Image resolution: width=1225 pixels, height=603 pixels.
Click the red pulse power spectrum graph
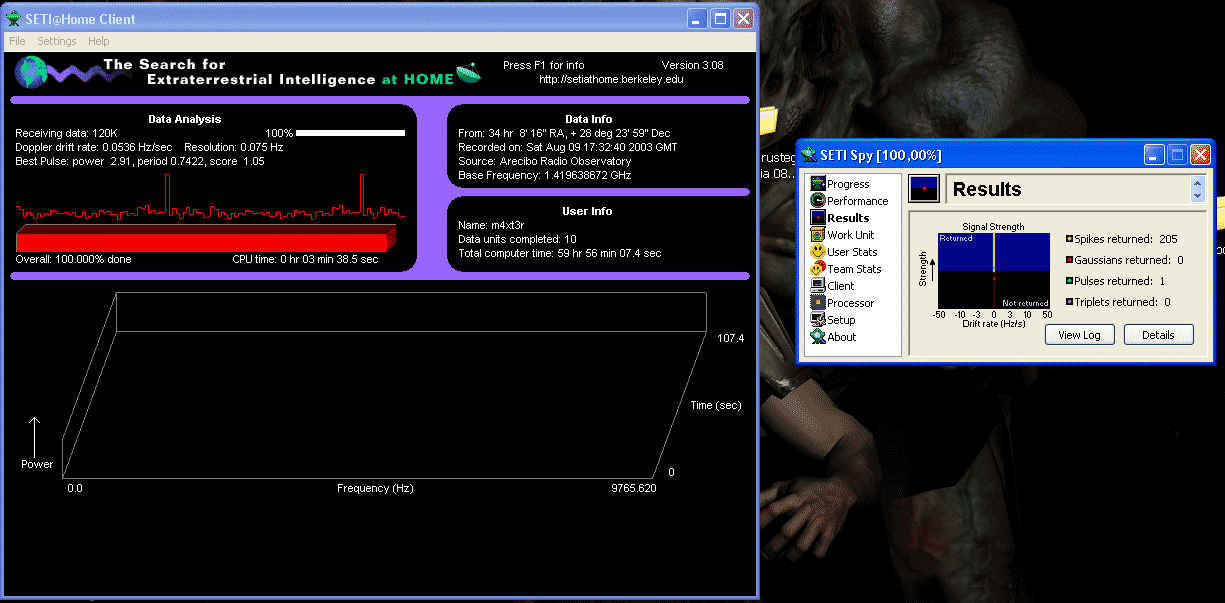(210, 197)
